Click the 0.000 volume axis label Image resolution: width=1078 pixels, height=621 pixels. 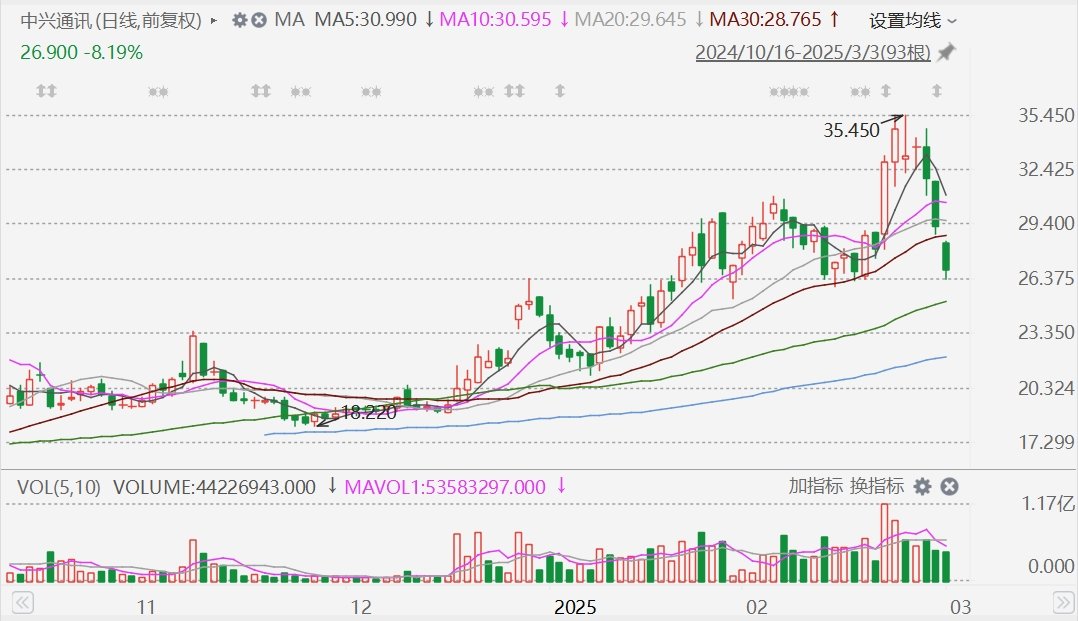(1051, 566)
